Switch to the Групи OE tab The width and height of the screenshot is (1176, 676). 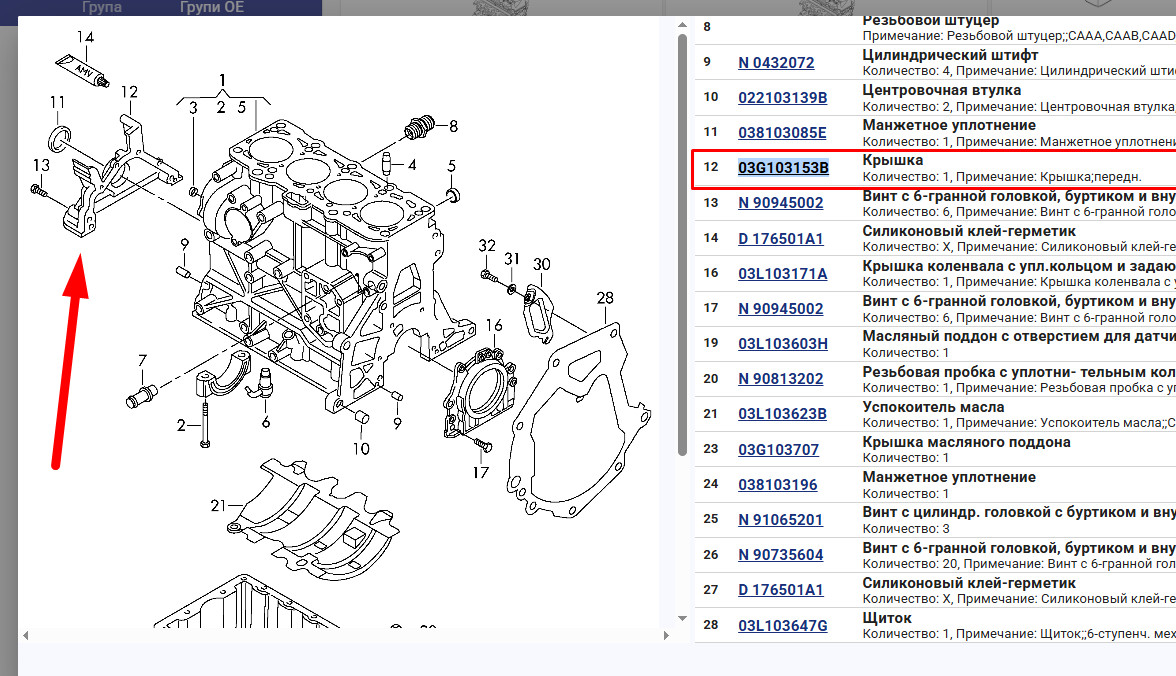point(214,7)
